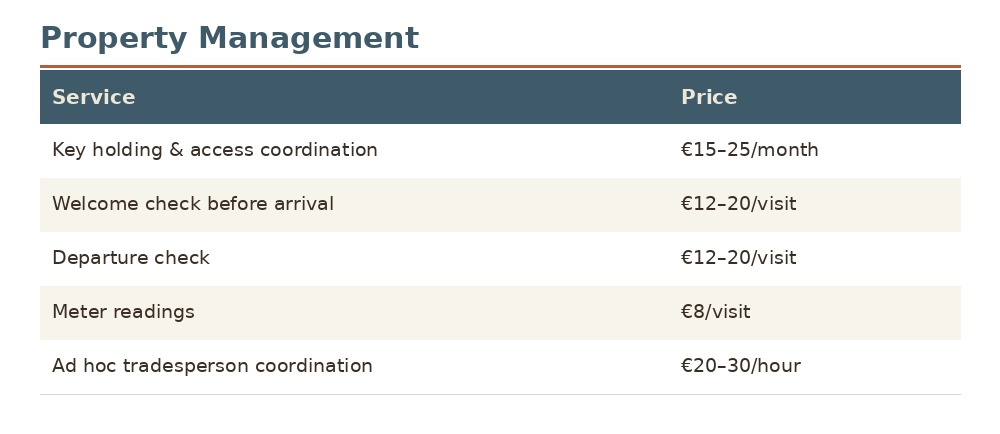Select Ad hoc tradesperson coordination row

500,366
